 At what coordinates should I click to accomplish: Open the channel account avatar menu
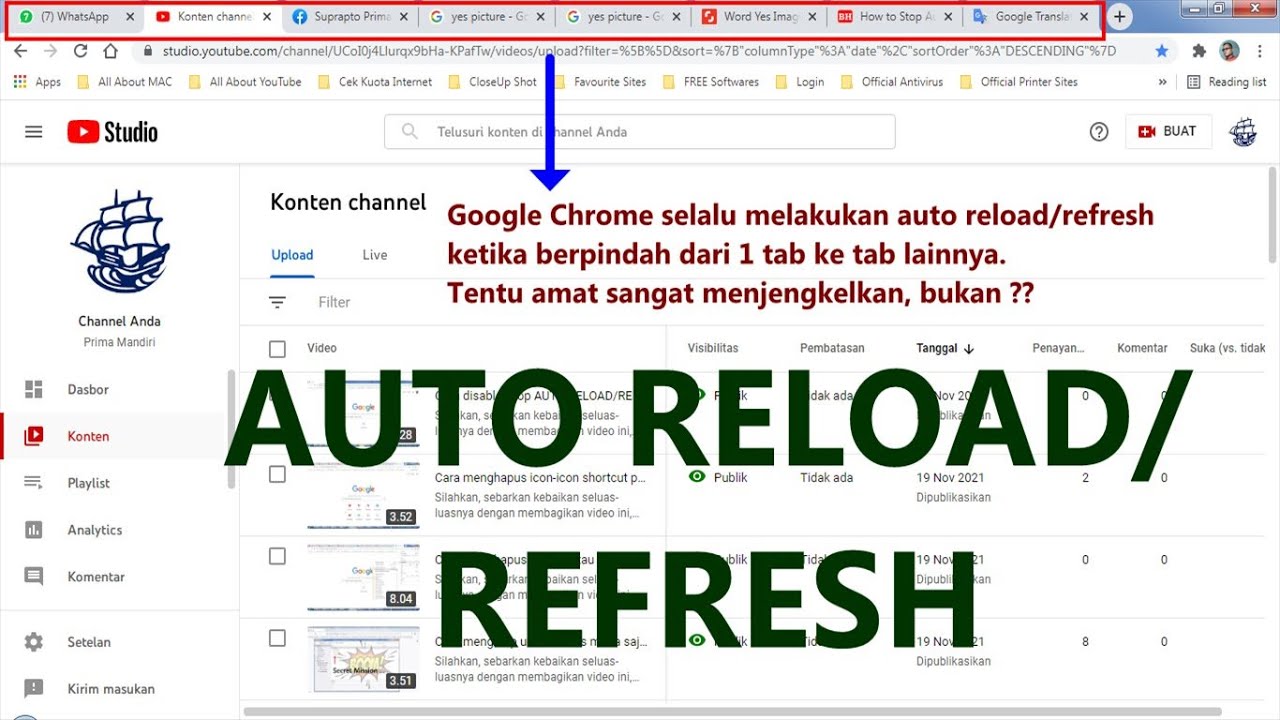[x=1243, y=131]
